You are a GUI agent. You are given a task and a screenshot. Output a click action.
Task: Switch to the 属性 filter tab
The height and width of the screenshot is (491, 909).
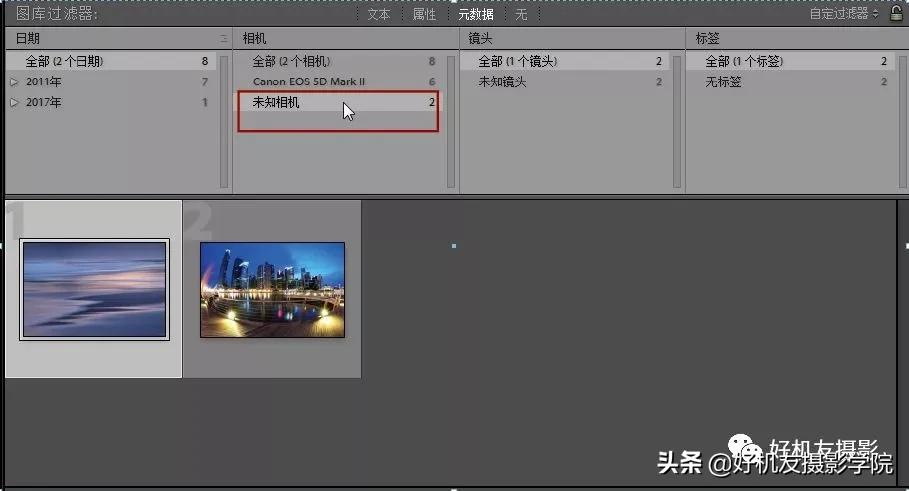[x=424, y=14]
